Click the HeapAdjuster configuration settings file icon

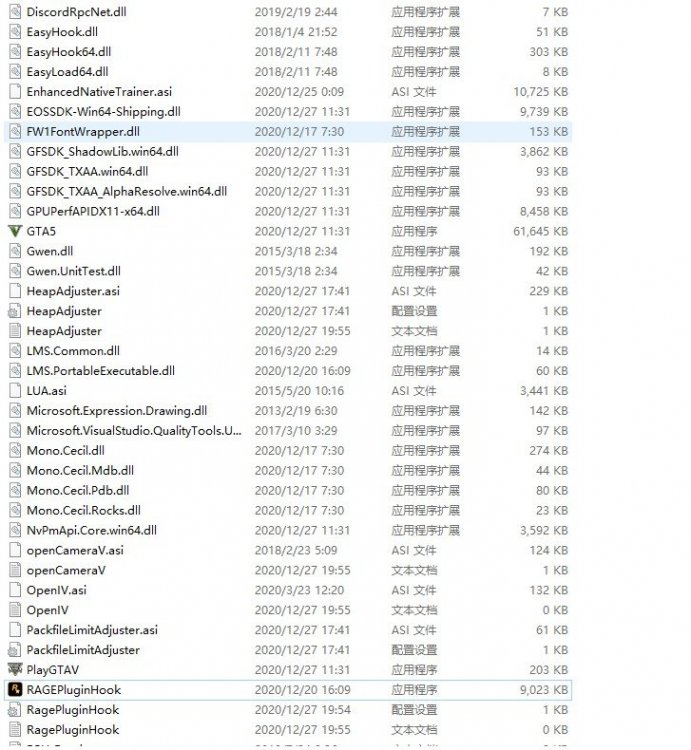click(14, 311)
